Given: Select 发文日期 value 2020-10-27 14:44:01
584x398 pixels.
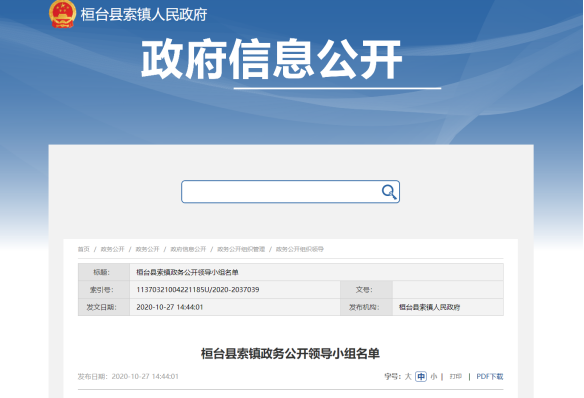Looking at the screenshot, I should [169, 307].
